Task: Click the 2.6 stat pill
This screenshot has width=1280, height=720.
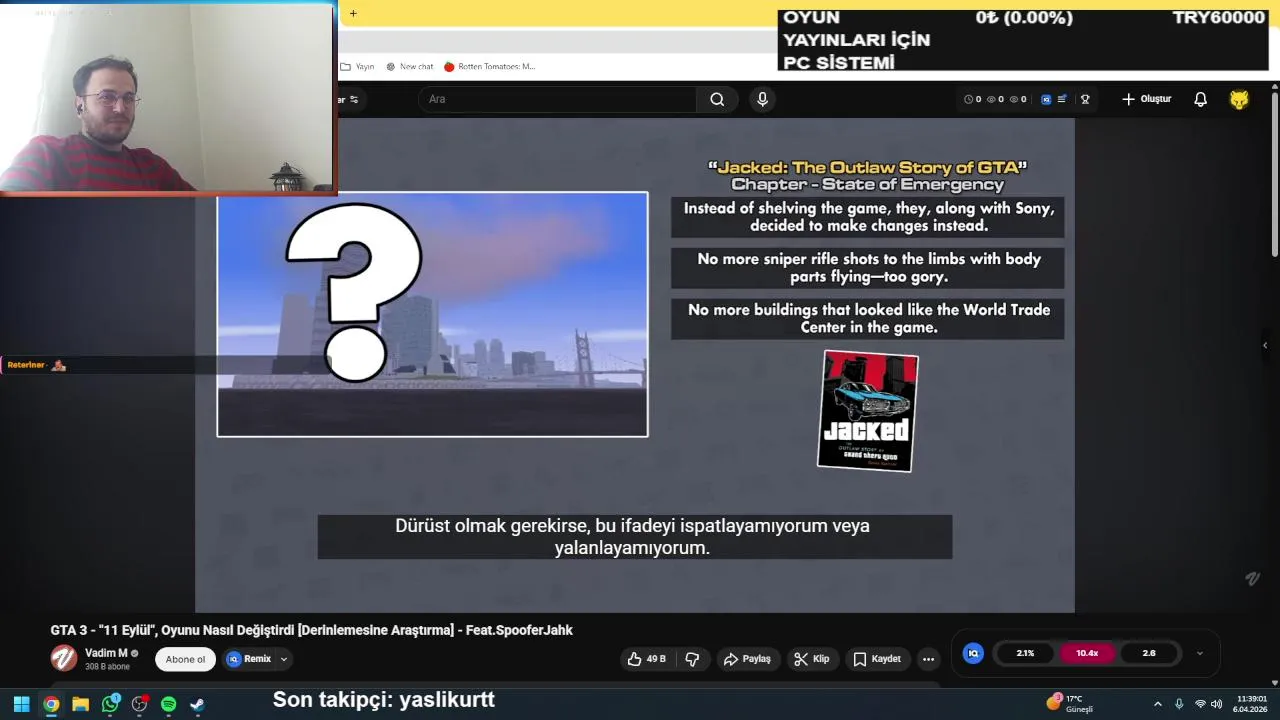Action: coord(1149,653)
